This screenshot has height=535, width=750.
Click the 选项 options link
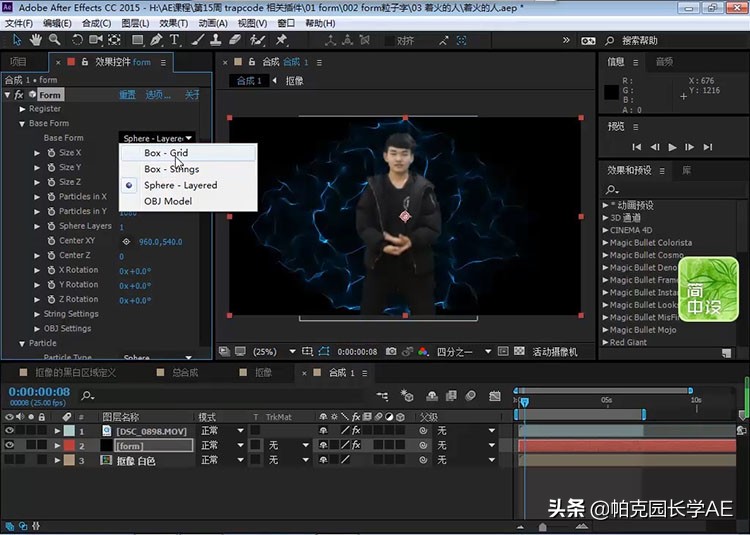click(158, 95)
